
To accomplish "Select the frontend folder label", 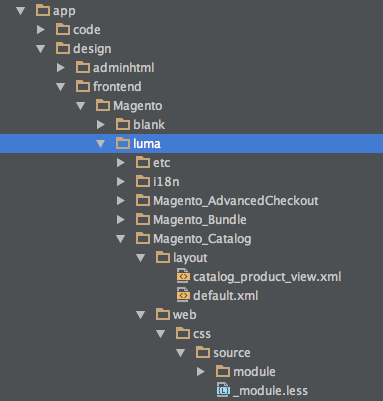I will point(117,87).
